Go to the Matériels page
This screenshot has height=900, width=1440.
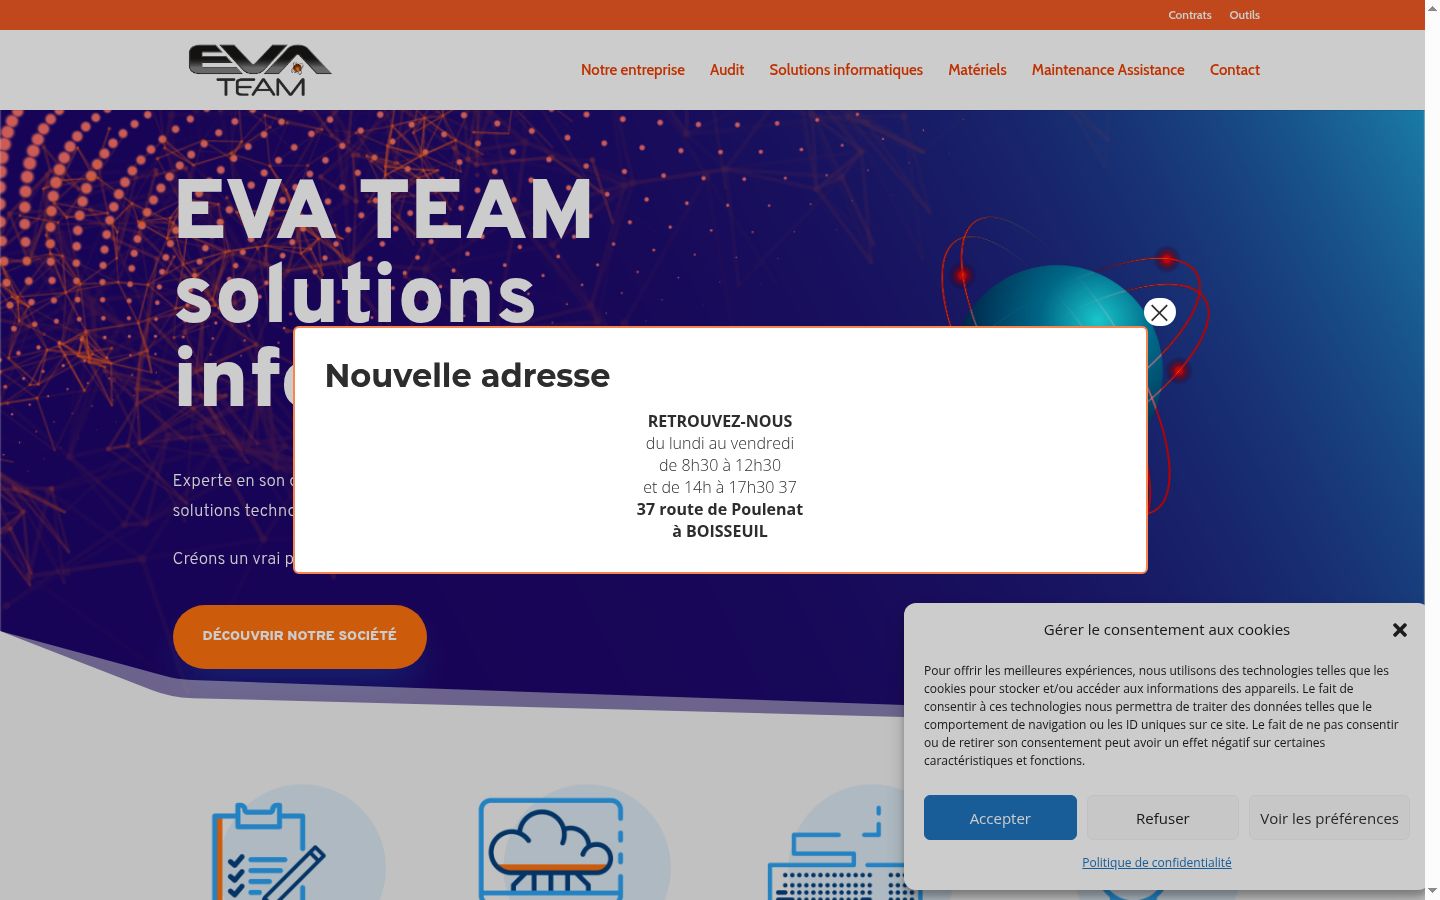coord(977,70)
